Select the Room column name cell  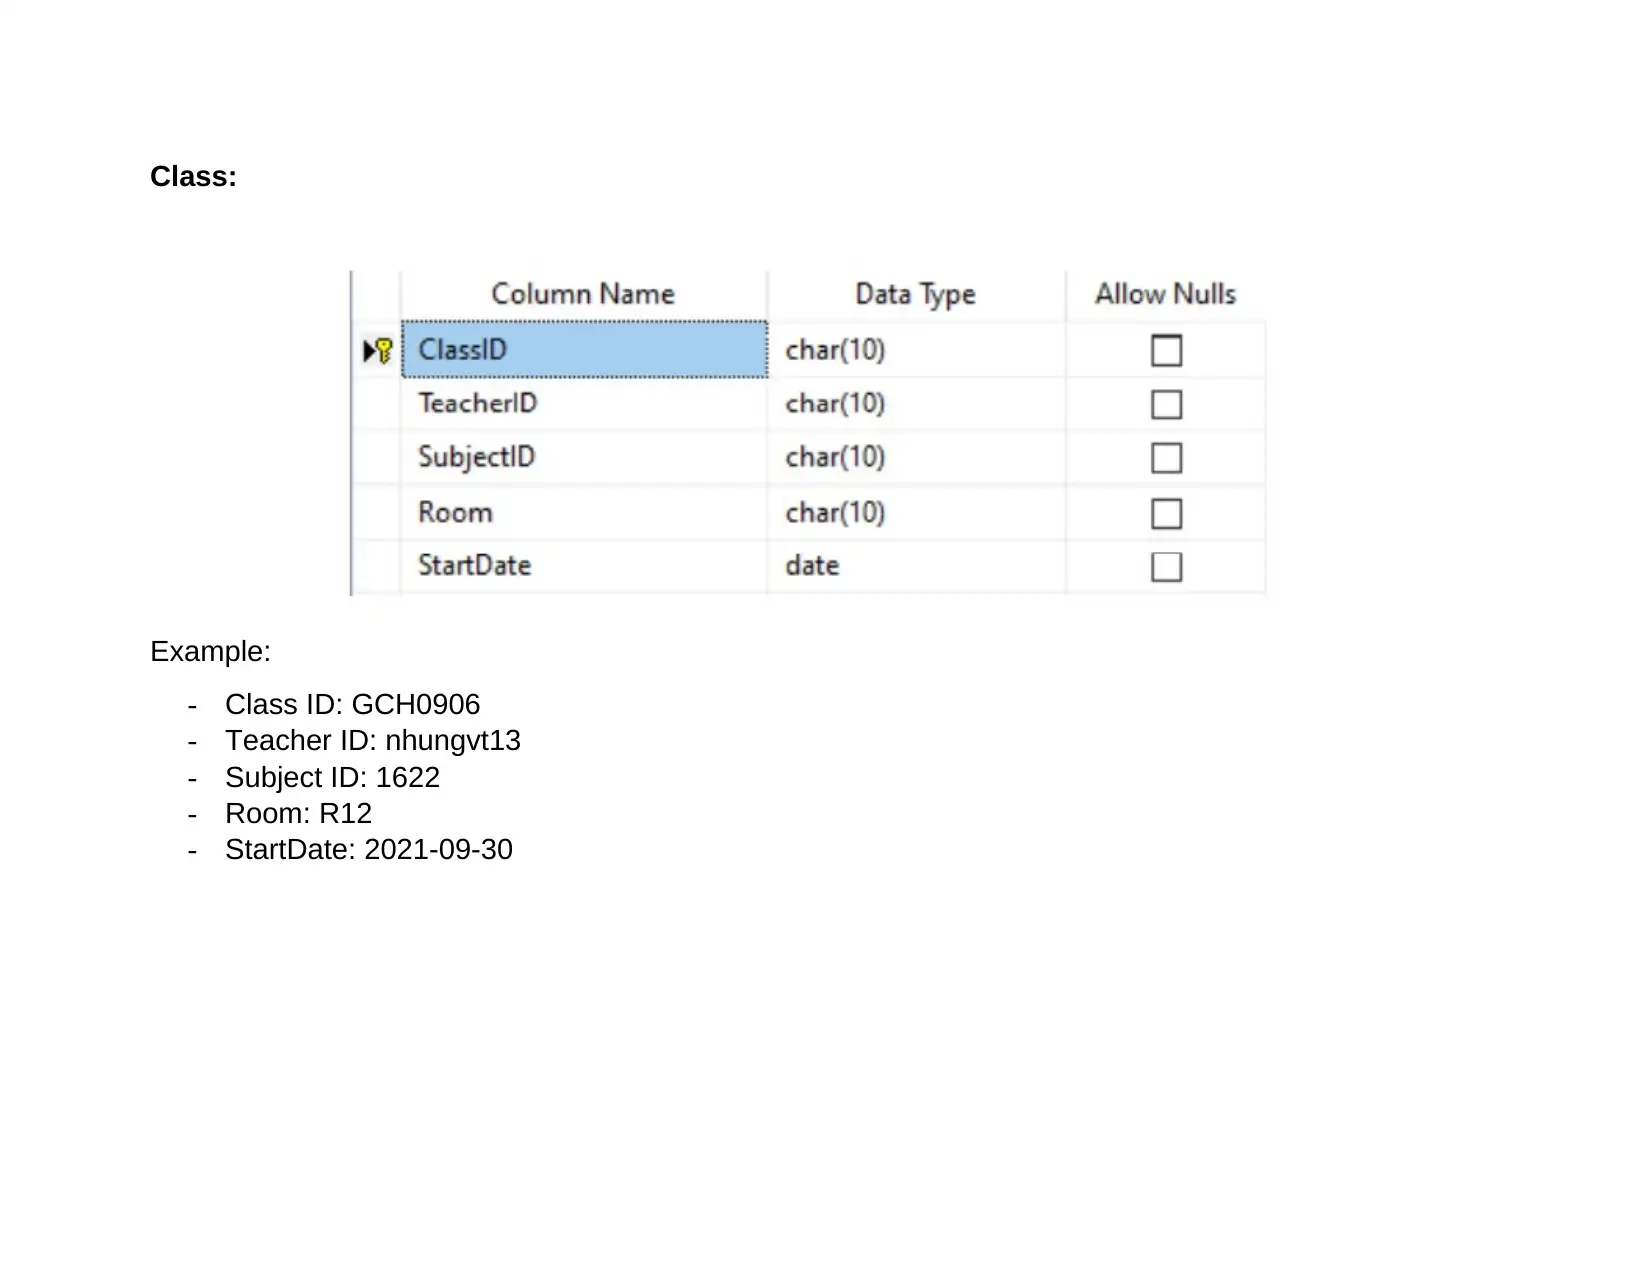[x=585, y=513]
